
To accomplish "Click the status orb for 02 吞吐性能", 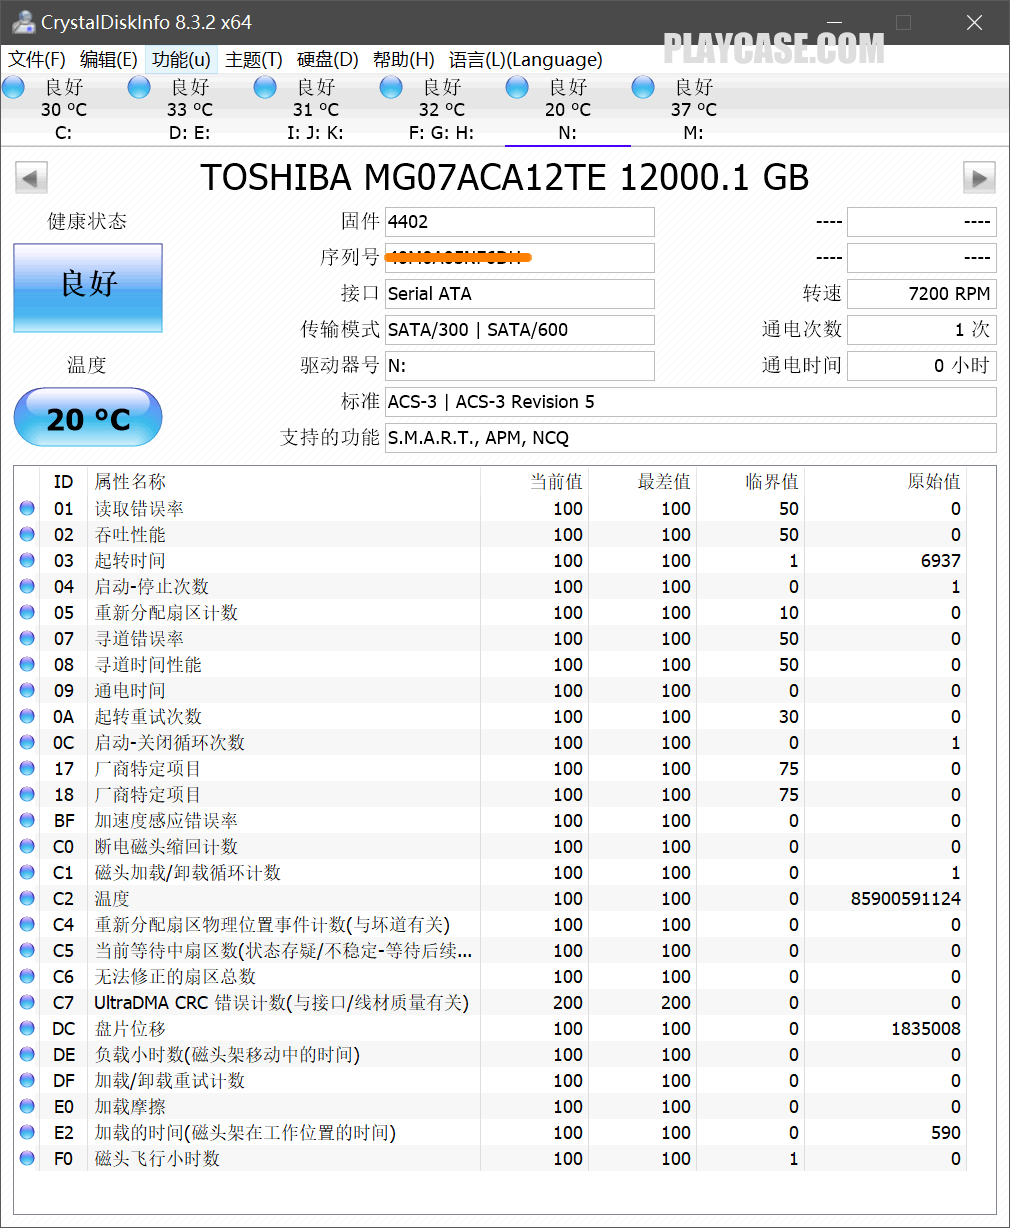I will tap(27, 535).
